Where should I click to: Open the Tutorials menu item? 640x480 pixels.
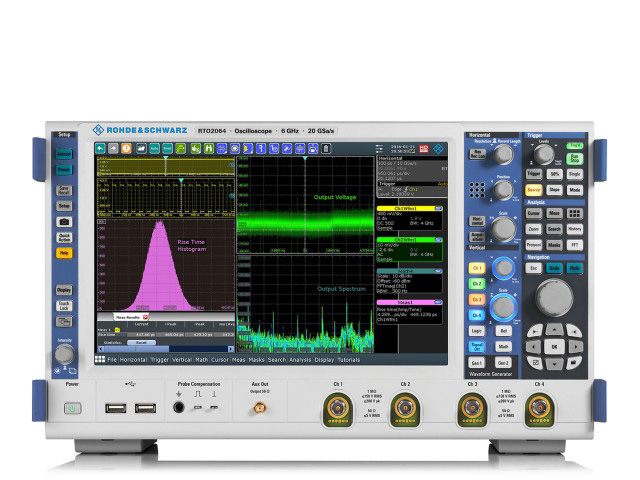(x=349, y=359)
